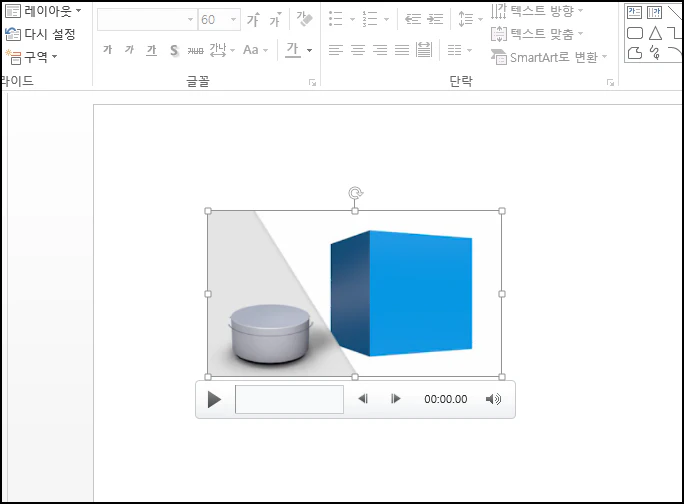Increase list indent level
The width and height of the screenshot is (684, 504).
435,19
